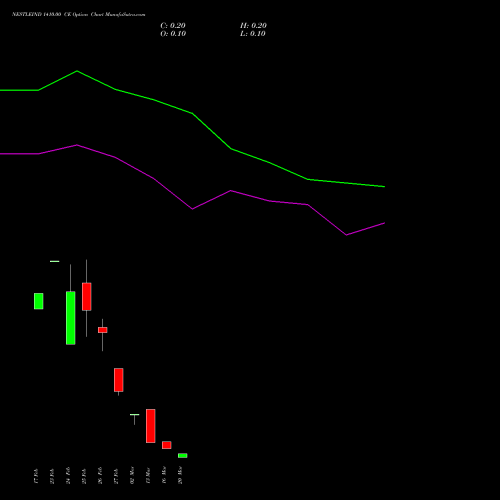Click the close value C: 0.20
Screen dimensions: 500x500
173,26
